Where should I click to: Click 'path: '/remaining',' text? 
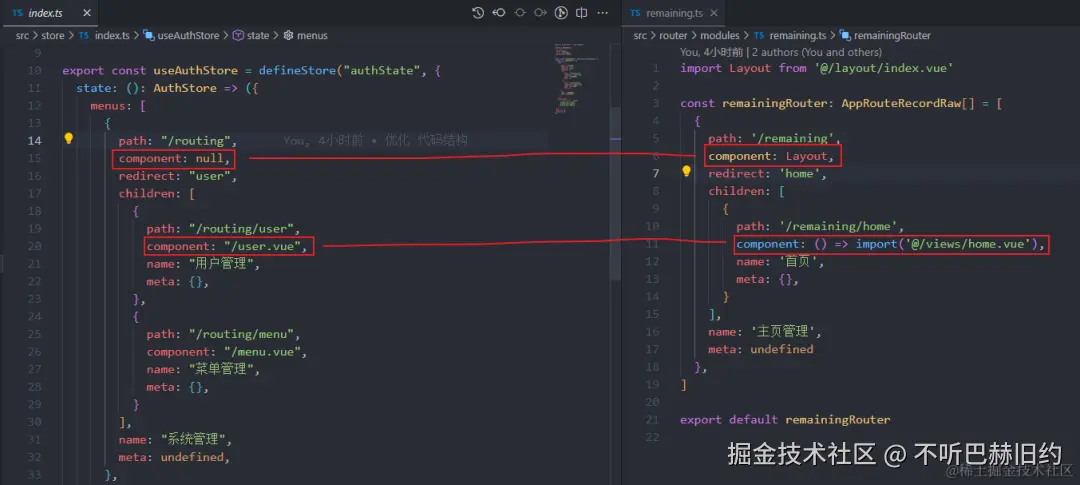(x=775, y=138)
